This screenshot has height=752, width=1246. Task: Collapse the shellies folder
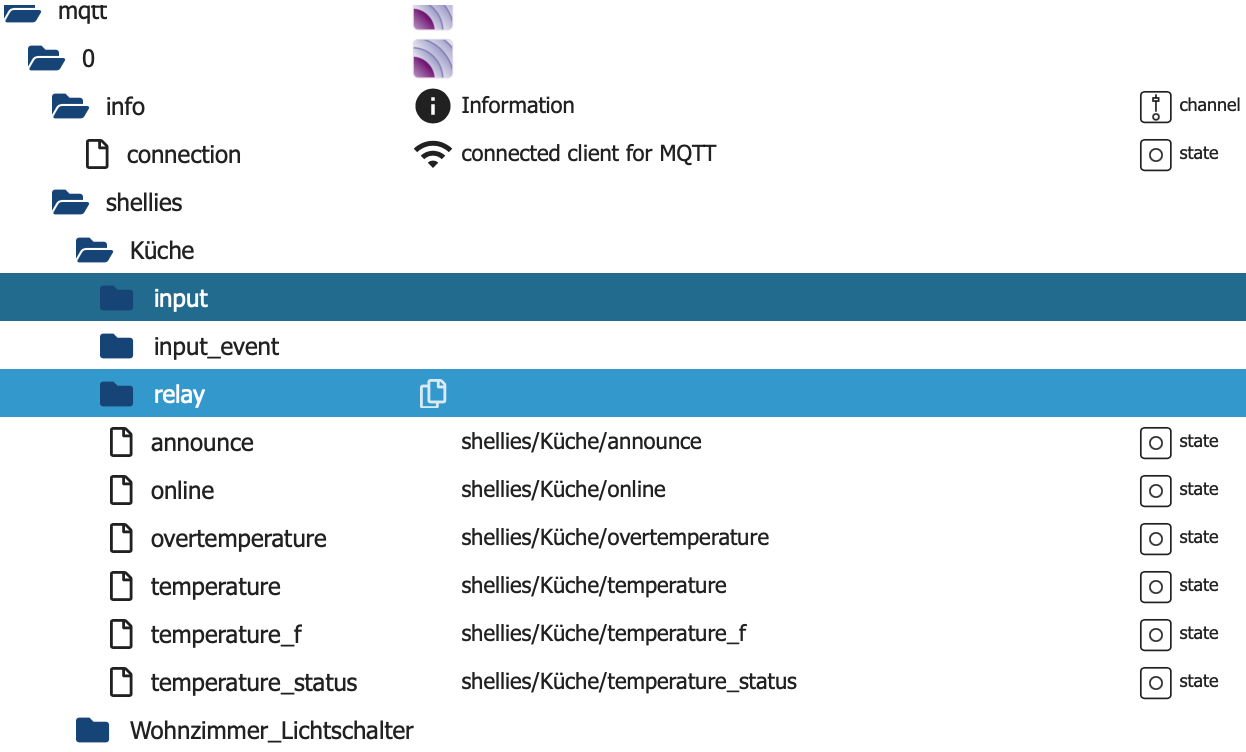(70, 203)
